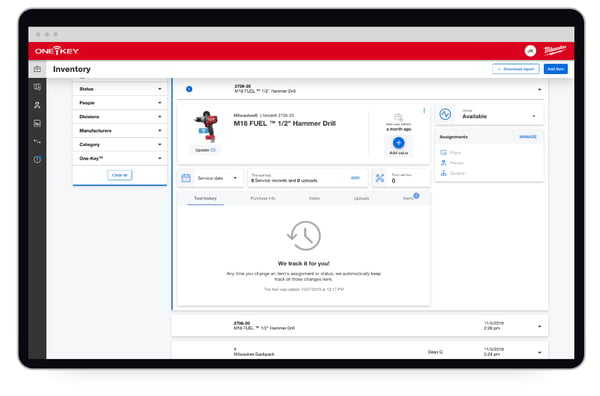Screen dimensions: 600x396
Task: Switch to the Purchase info tab
Action: coord(263,198)
